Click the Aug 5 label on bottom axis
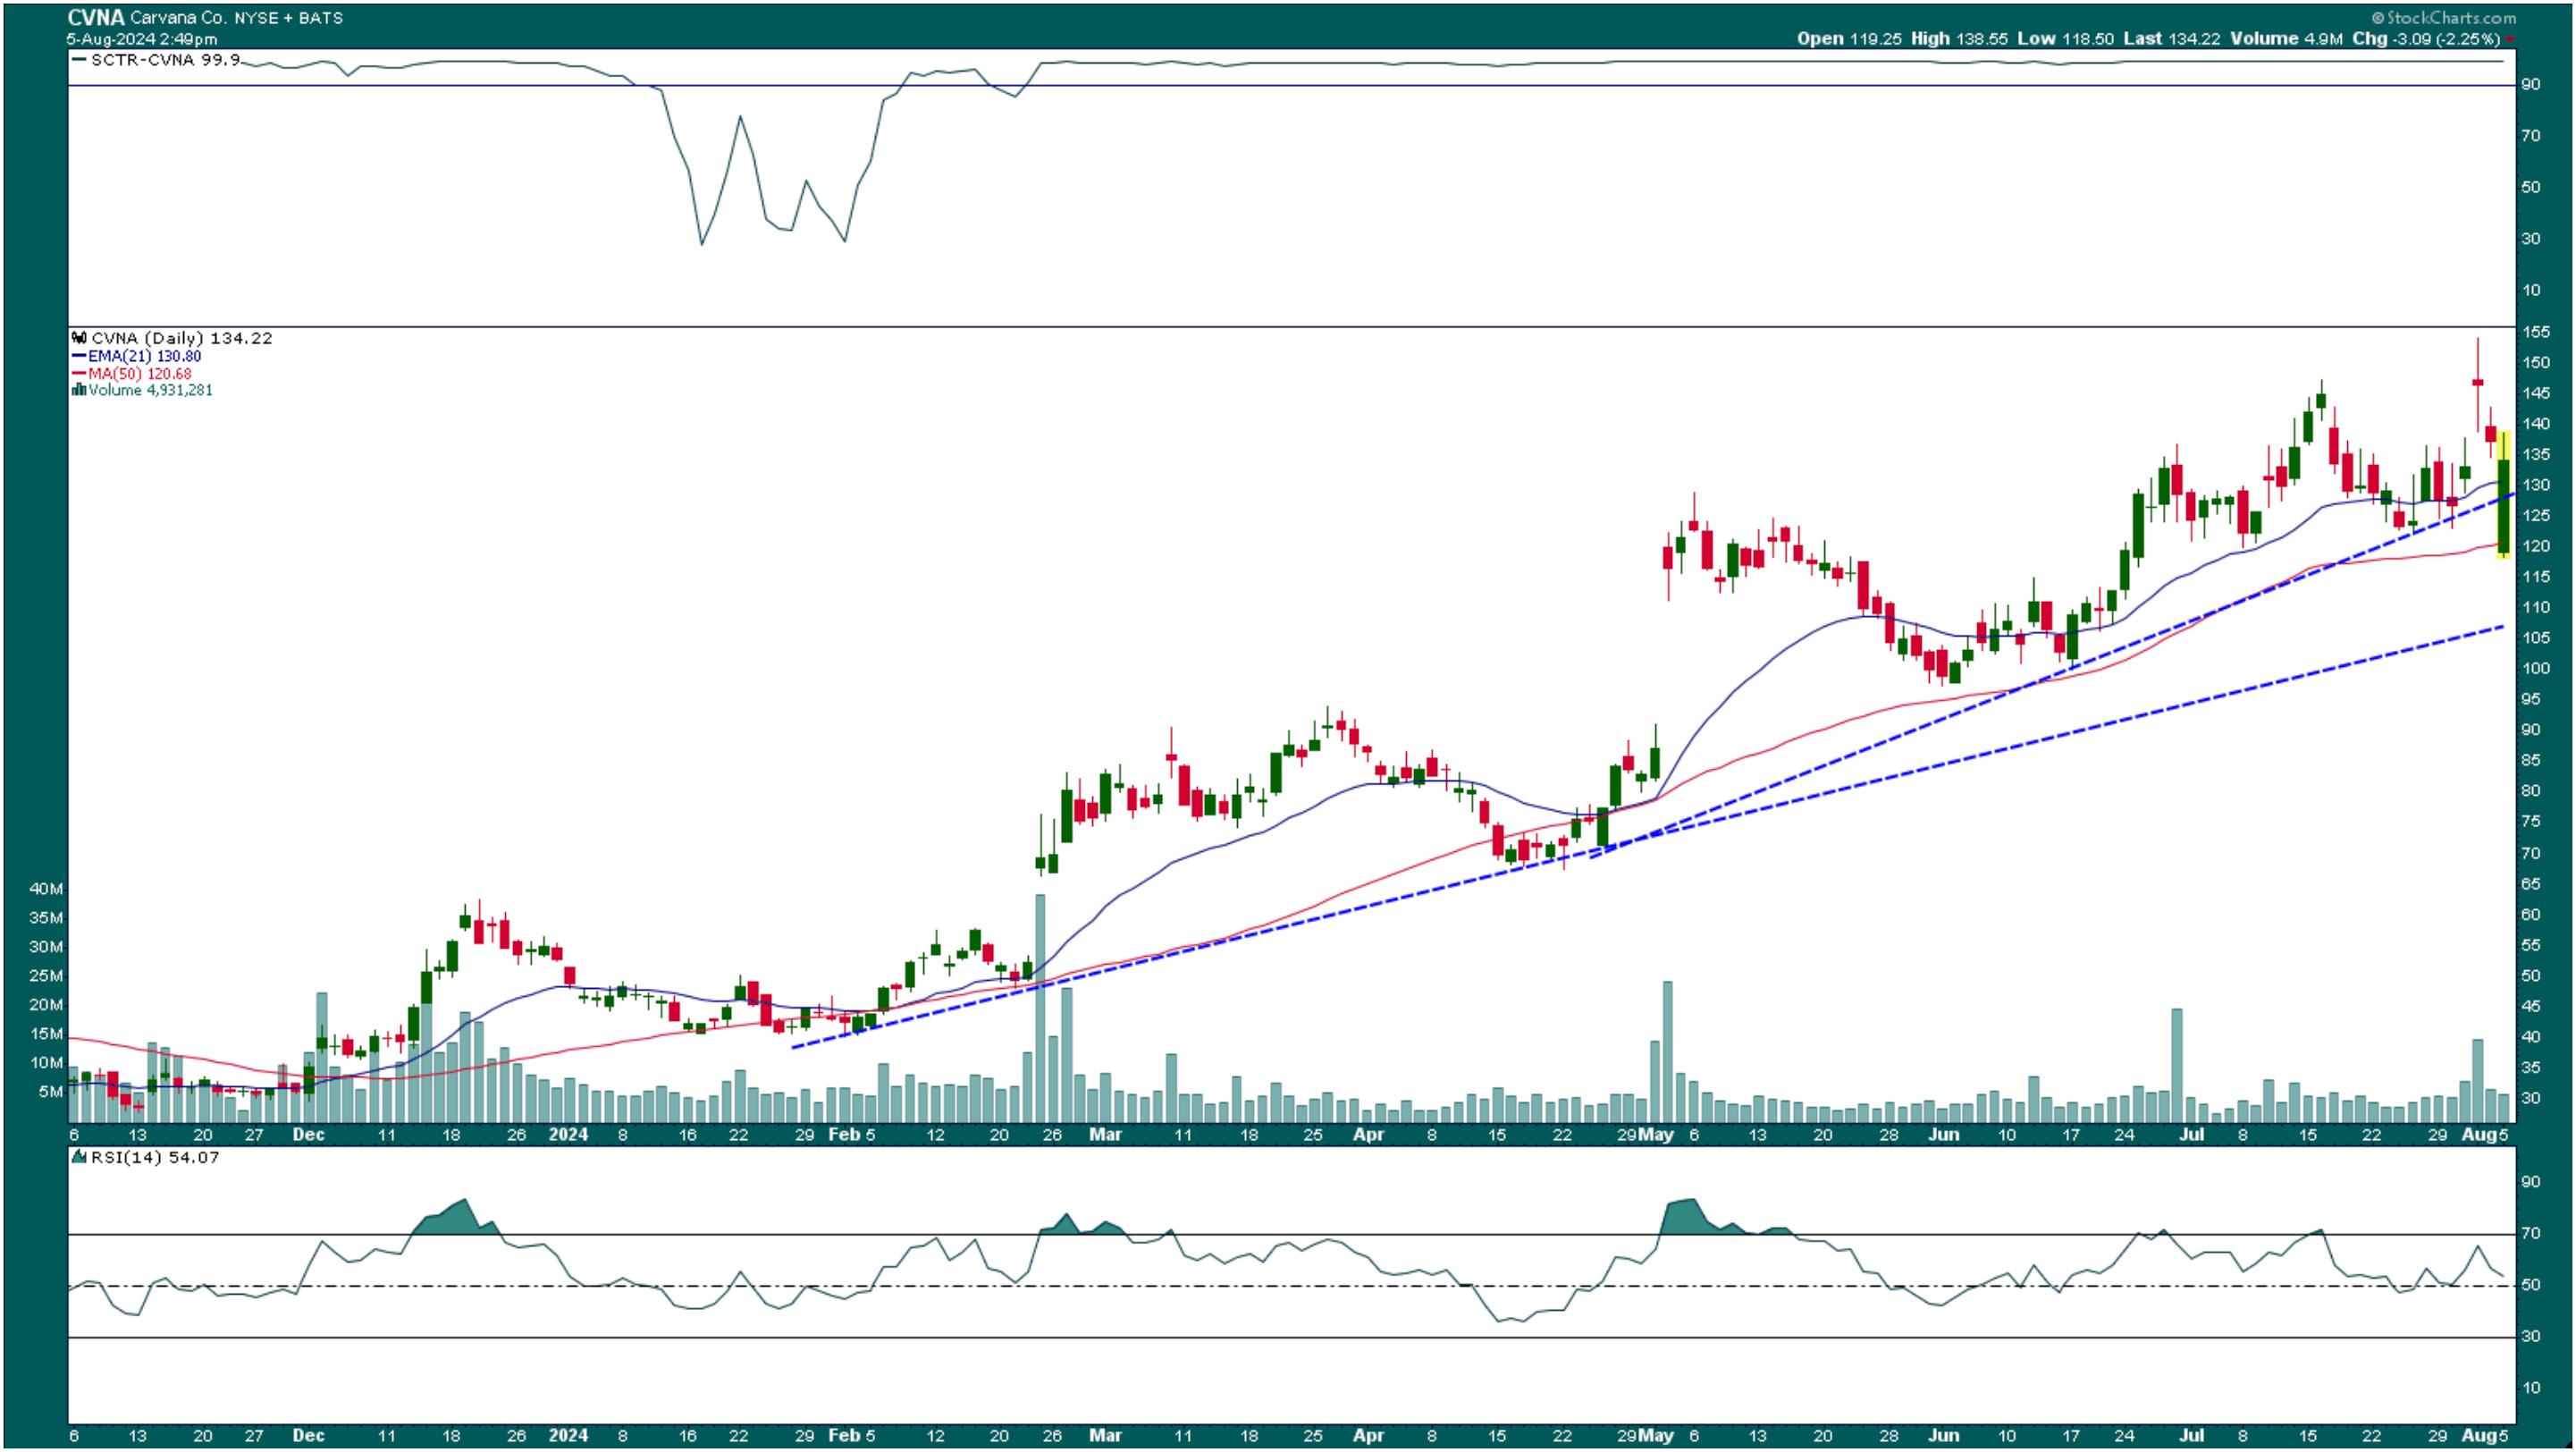Viewport: 2576px width, 1452px height. point(2483,1435)
